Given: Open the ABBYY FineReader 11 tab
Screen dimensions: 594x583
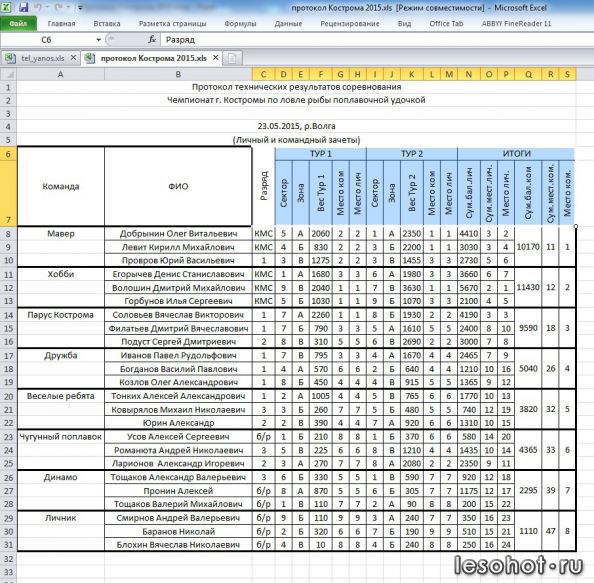Looking at the screenshot, I should (x=516, y=23).
